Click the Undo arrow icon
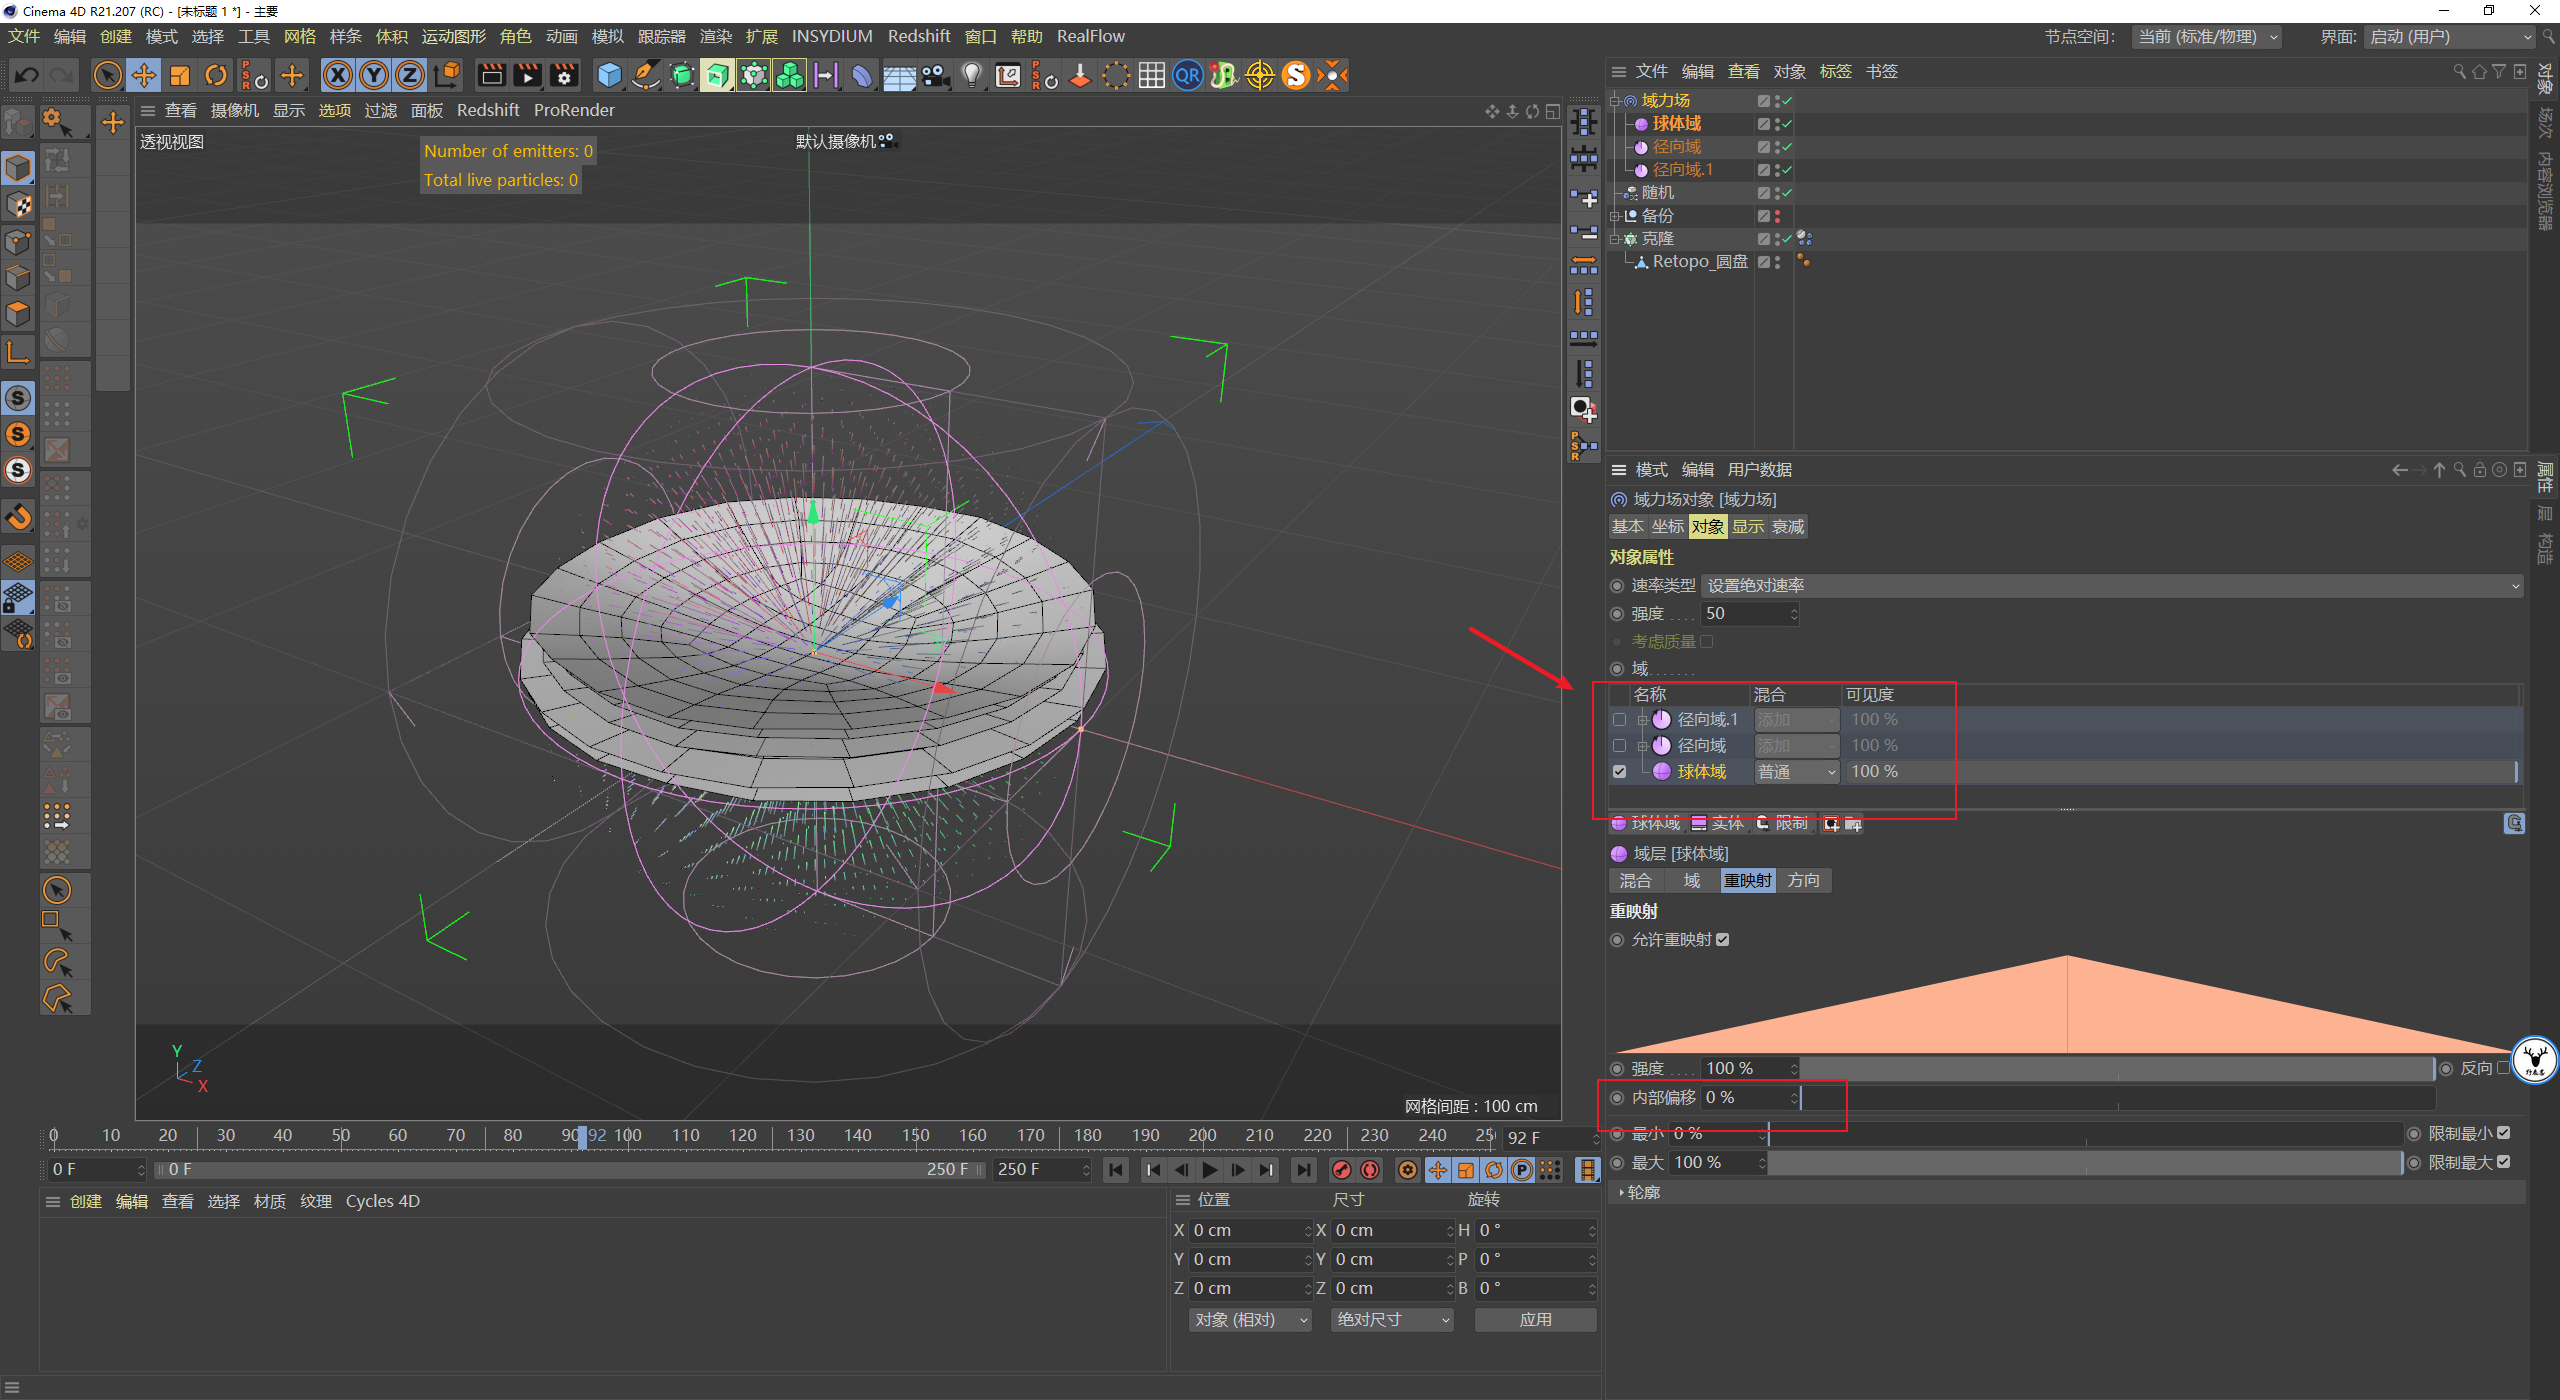2560x1400 pixels. (x=27, y=75)
